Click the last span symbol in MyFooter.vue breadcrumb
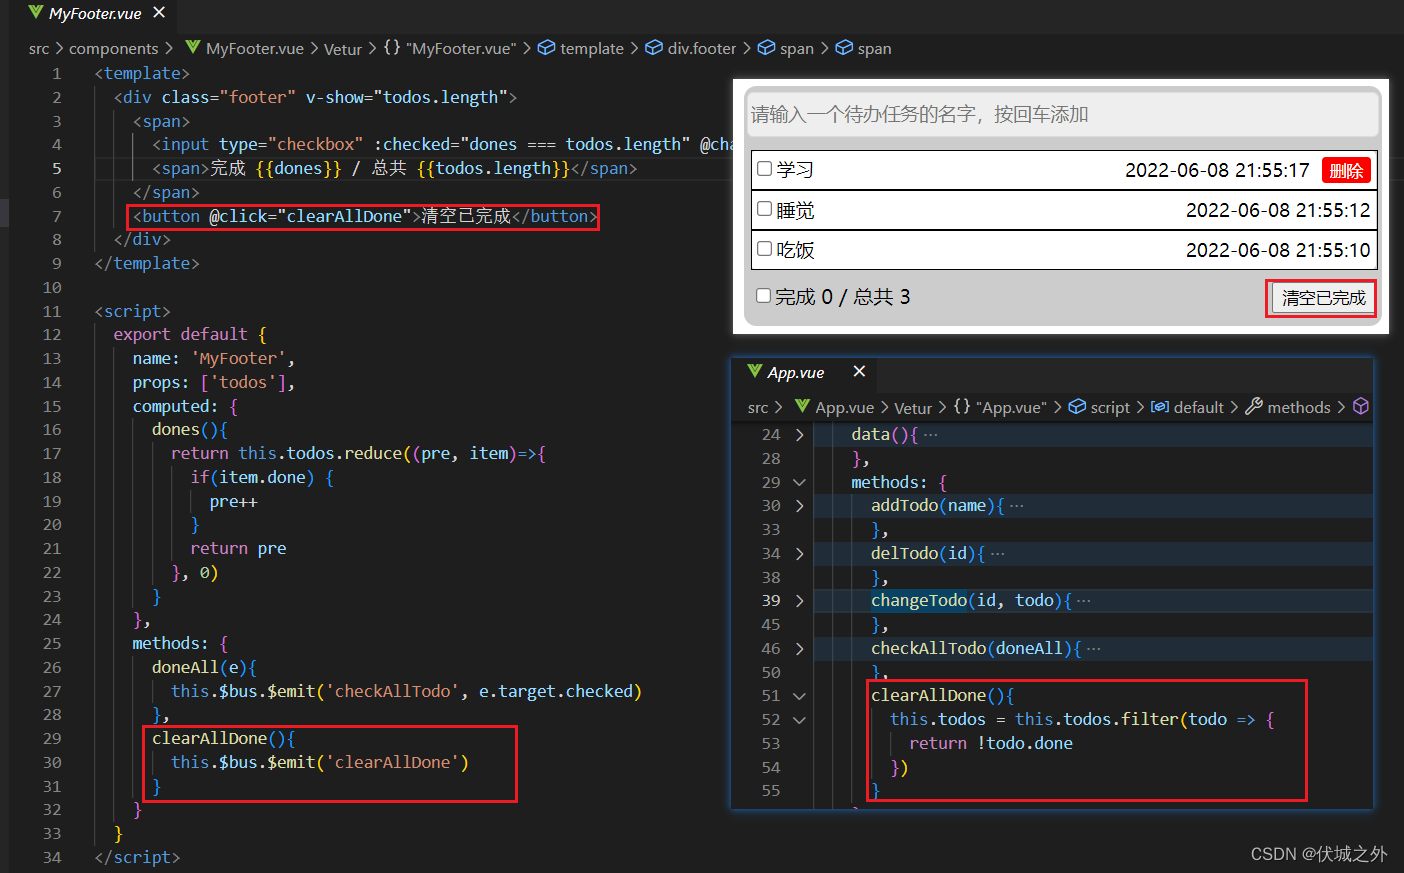This screenshot has height=873, width=1404. (845, 48)
